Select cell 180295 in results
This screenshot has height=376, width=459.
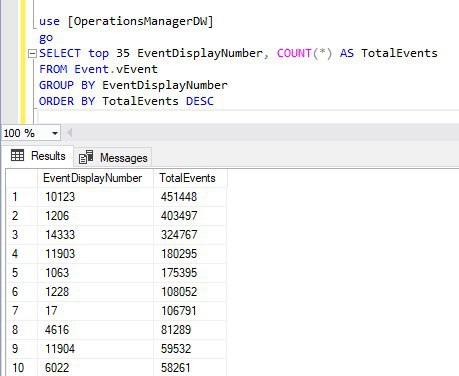click(190, 254)
